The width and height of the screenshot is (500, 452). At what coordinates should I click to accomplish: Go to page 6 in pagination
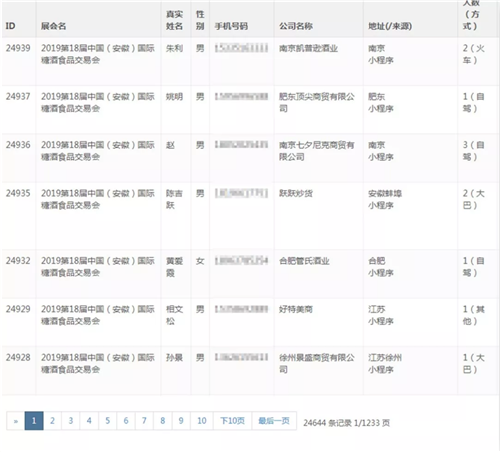[x=126, y=421]
